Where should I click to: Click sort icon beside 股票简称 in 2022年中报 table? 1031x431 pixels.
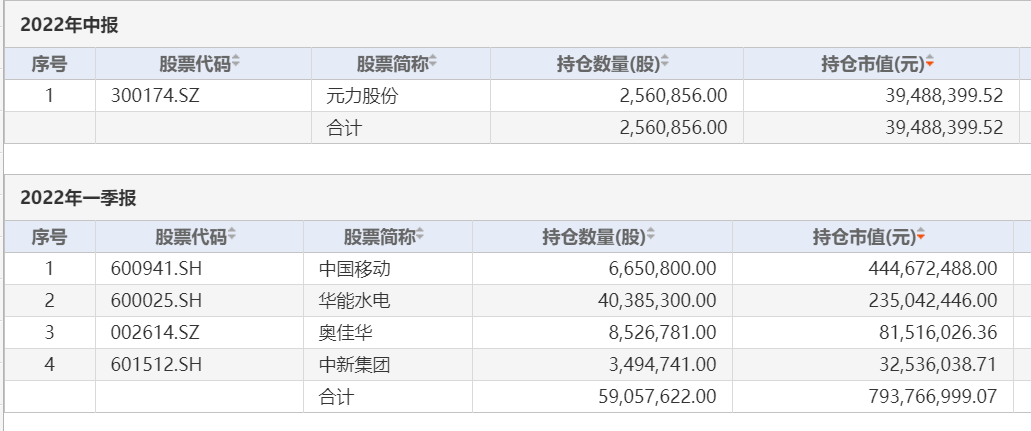pyautogui.click(x=433, y=64)
